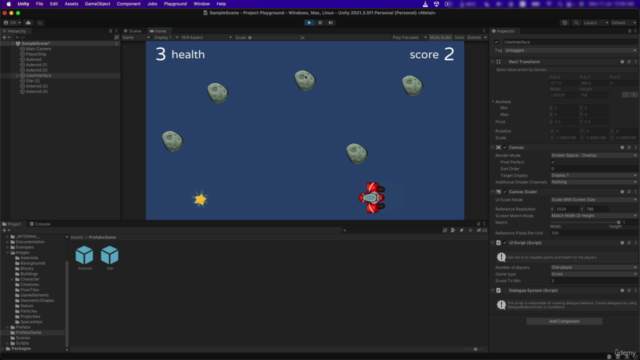Switch to the Scene tab
640x360 pixels.
pyautogui.click(x=133, y=31)
